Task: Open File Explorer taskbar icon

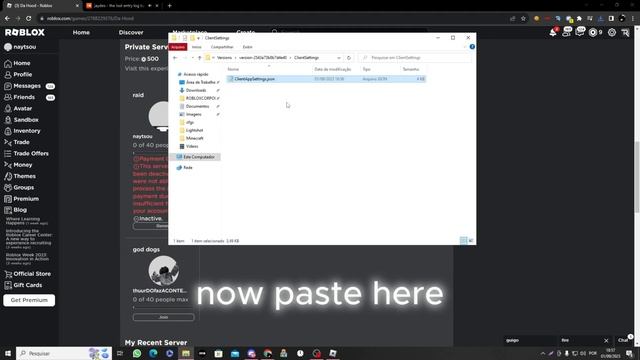Action: 186,353
